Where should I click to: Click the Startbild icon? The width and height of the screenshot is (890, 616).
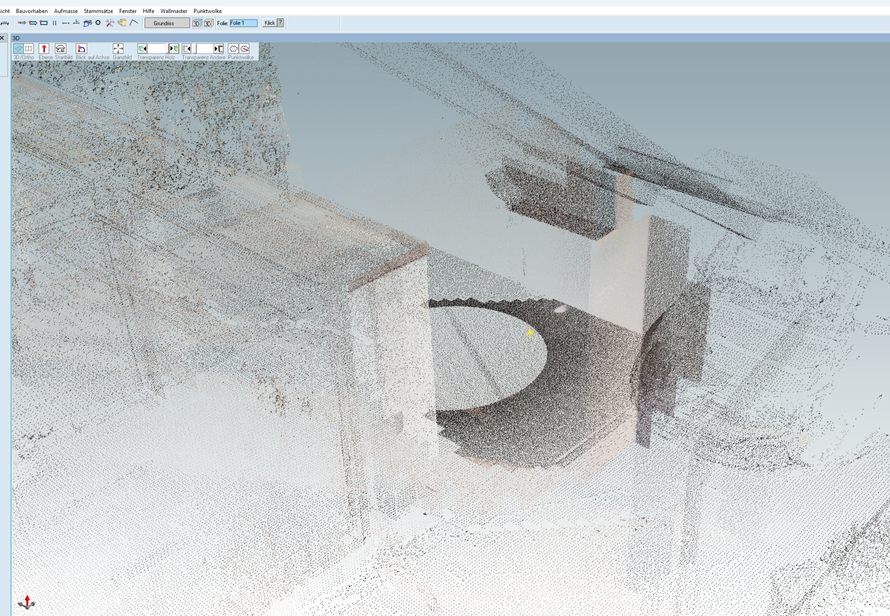pos(61,48)
